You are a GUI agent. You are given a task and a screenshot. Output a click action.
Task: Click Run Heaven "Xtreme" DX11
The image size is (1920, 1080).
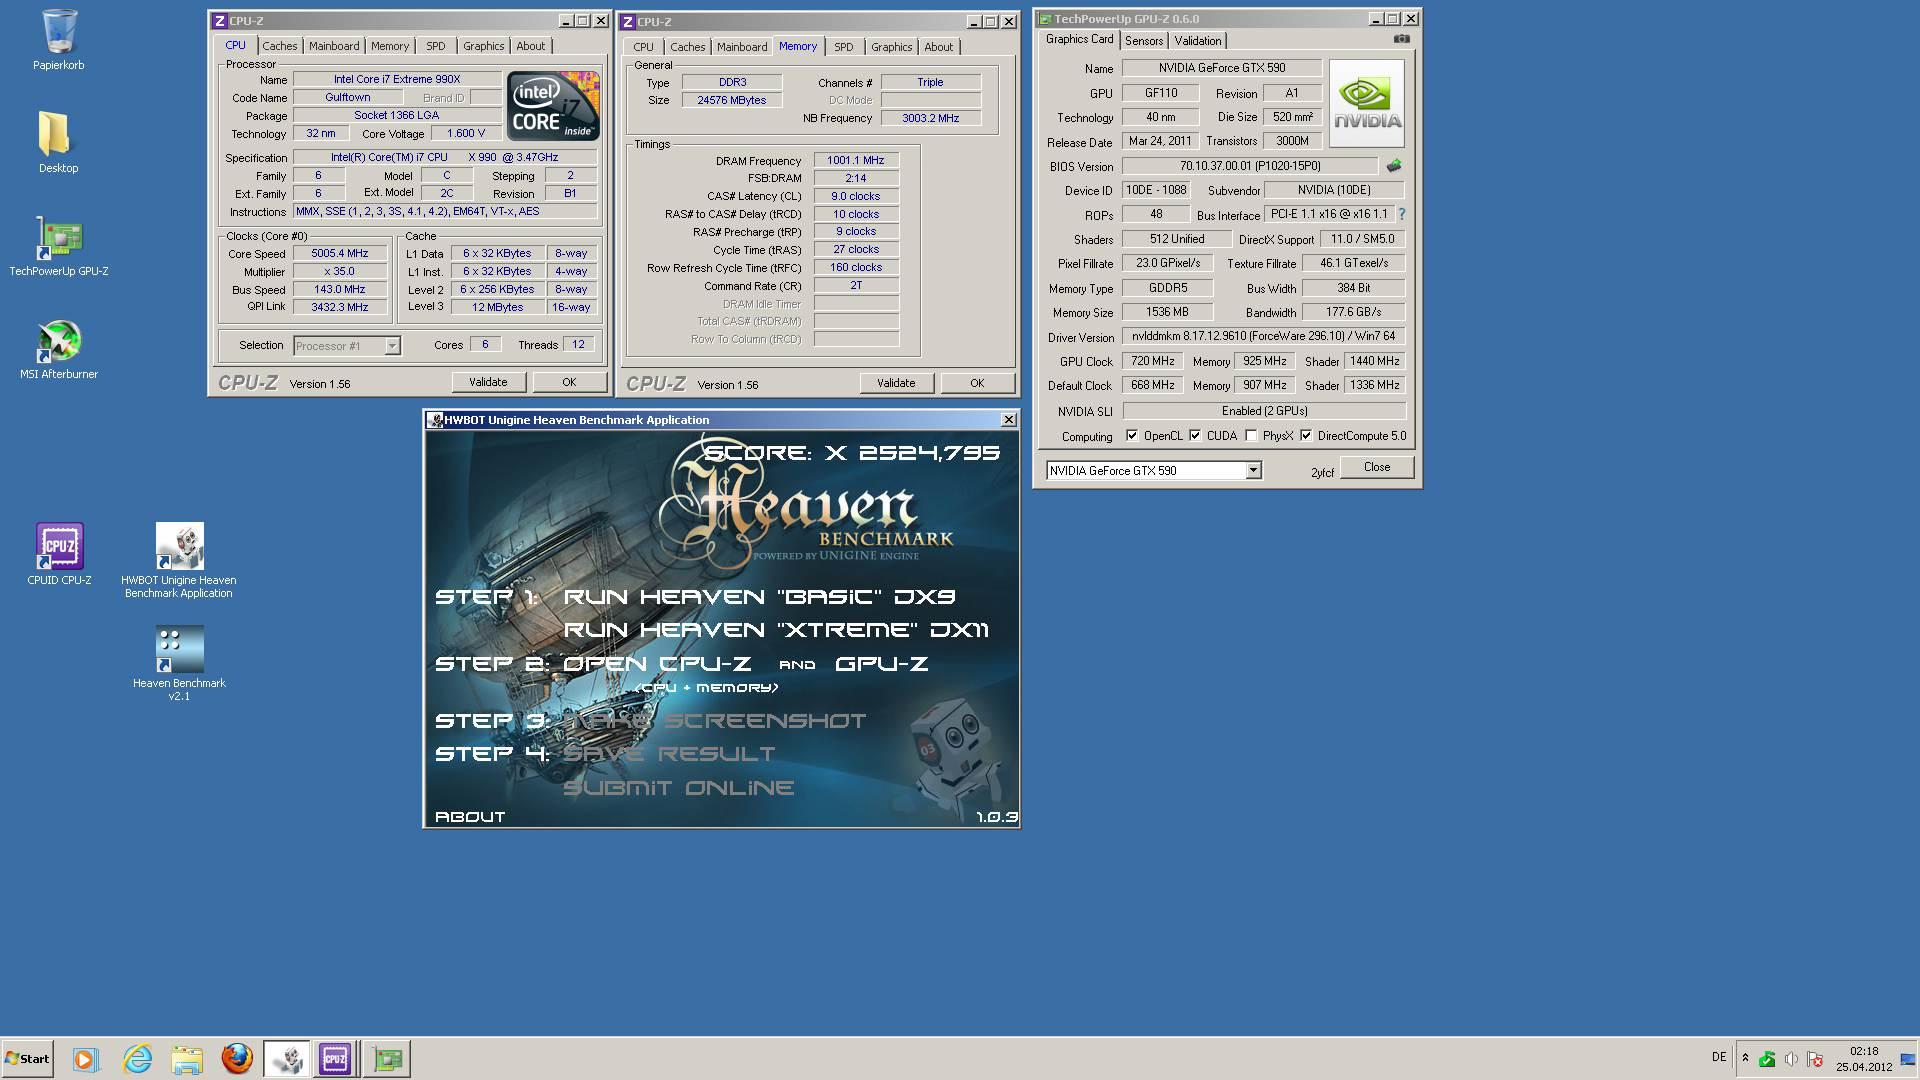(x=777, y=630)
